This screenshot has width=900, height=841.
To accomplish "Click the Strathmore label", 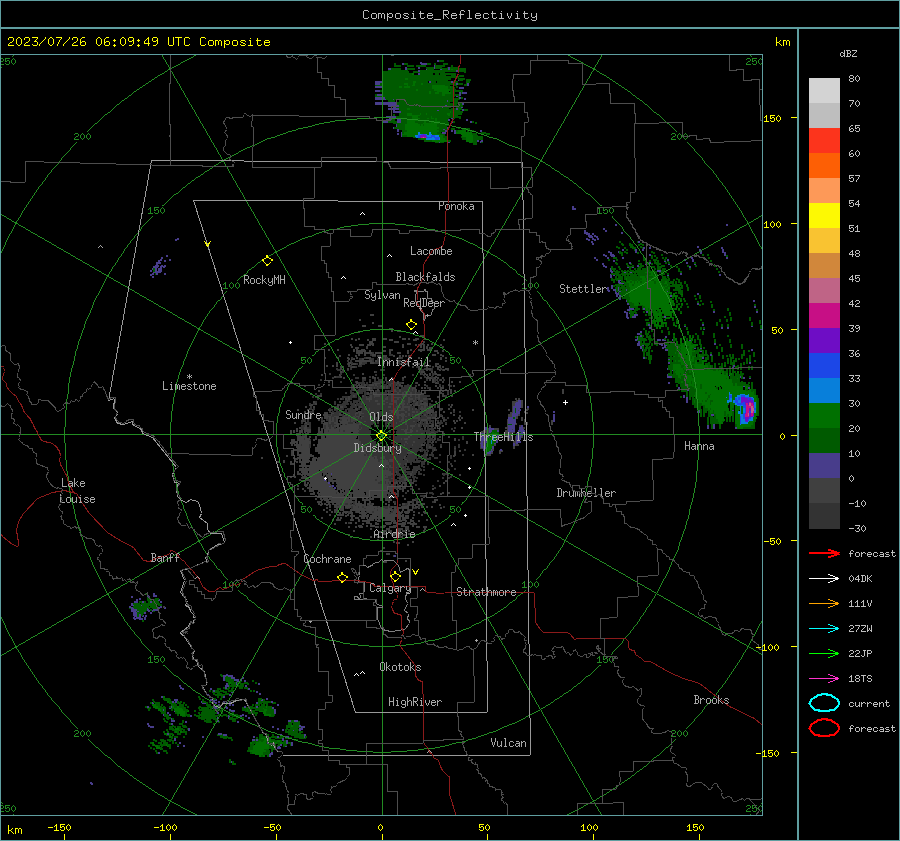I will pos(486,592).
